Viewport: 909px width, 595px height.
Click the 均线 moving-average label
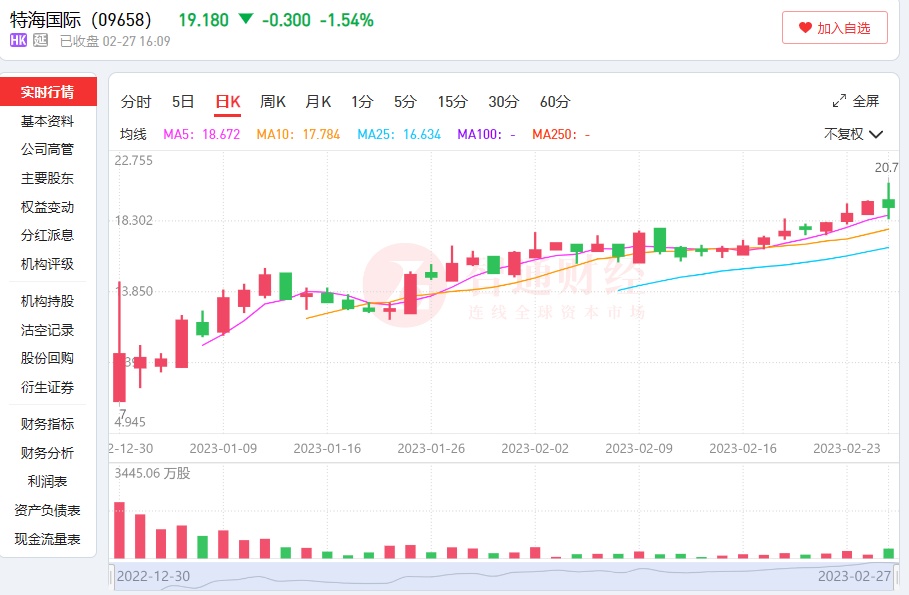click(133, 135)
